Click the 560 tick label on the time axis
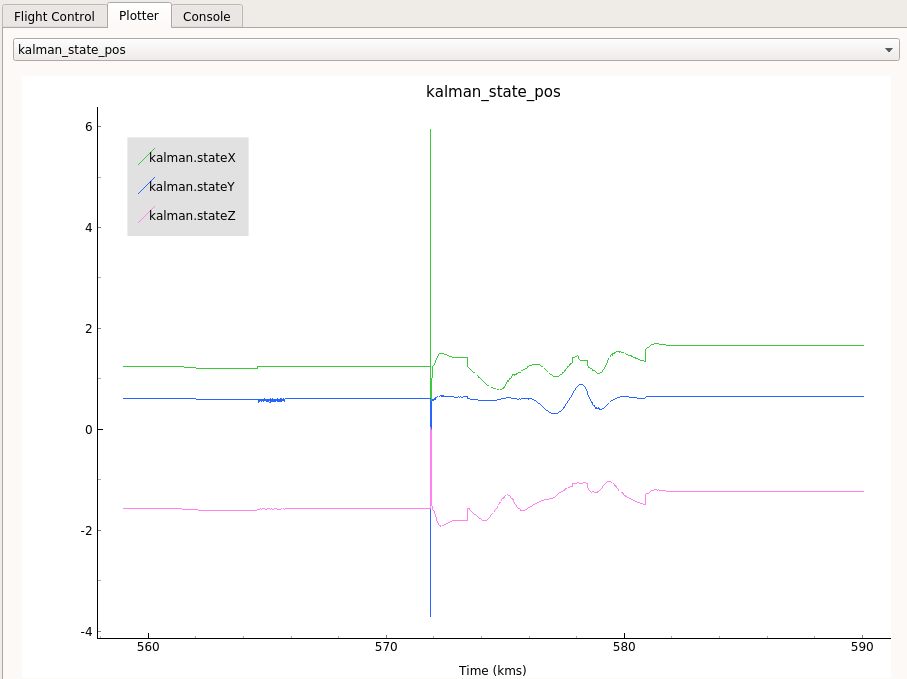This screenshot has width=907, height=679. [148, 648]
